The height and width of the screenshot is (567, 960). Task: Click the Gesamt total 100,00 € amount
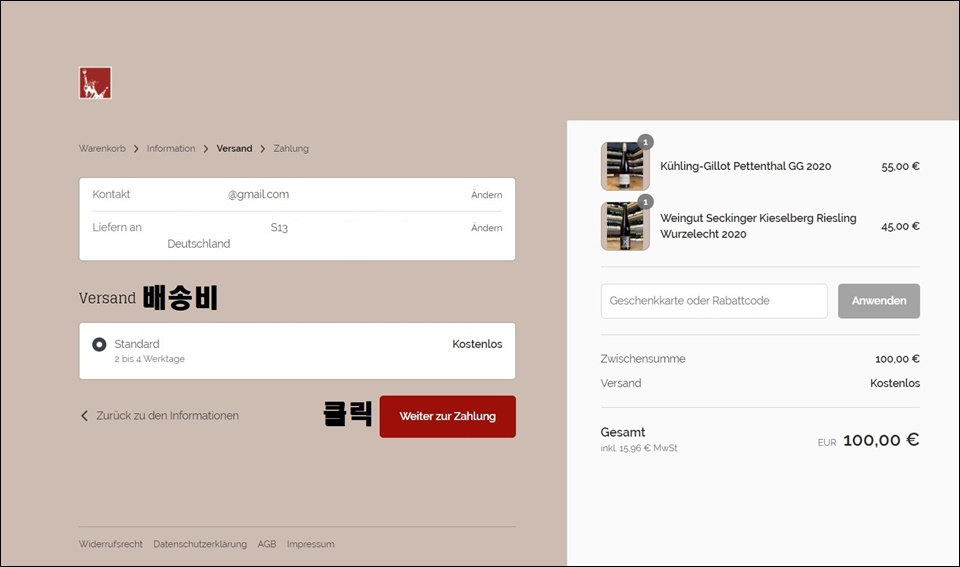[x=880, y=440]
